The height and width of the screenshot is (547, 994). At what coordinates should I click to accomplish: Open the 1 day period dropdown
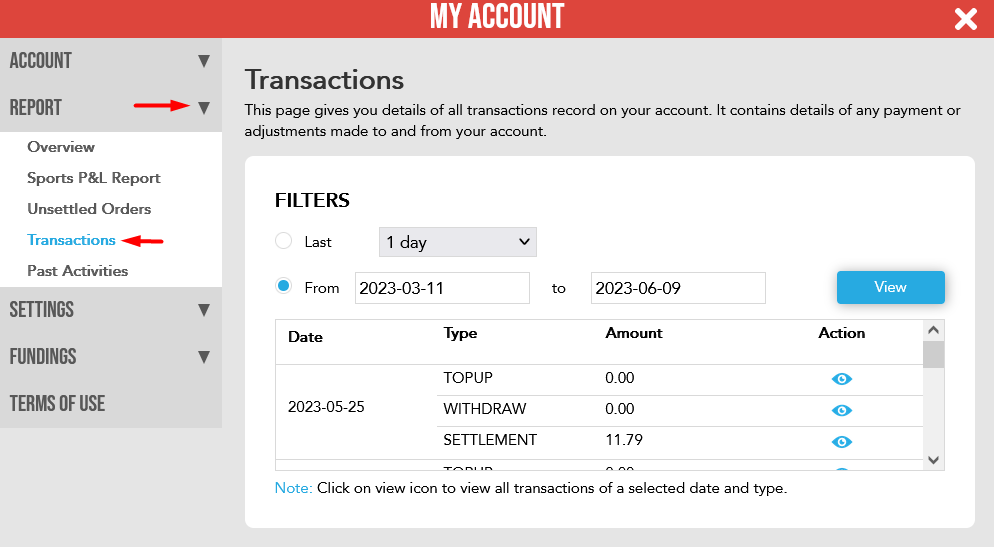[x=458, y=242]
